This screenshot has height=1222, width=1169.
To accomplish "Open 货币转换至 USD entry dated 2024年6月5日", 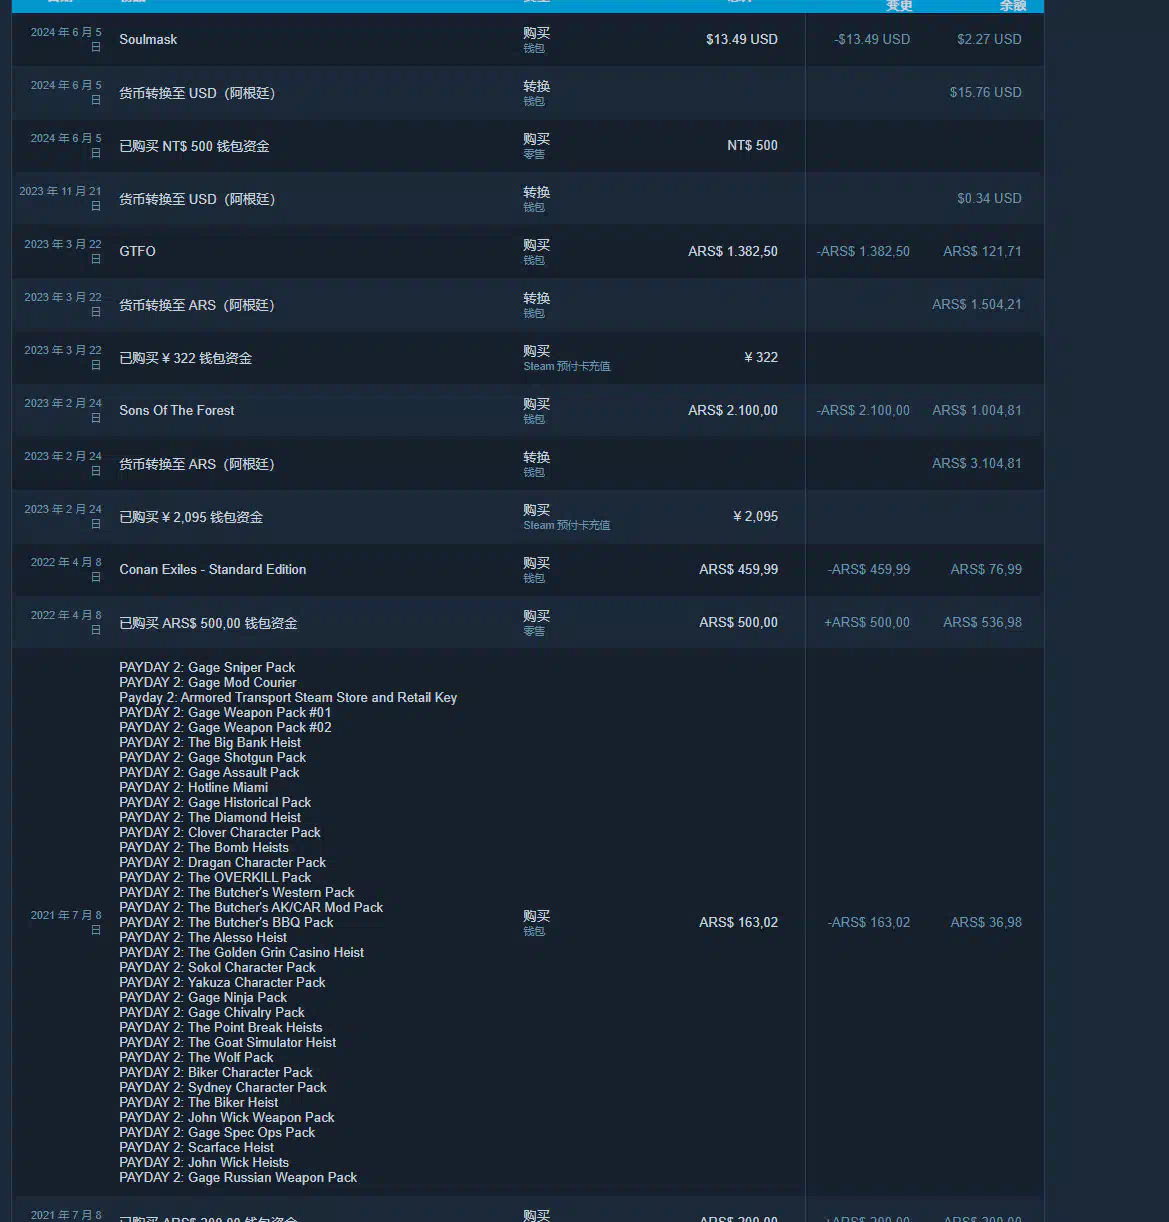I will [197, 93].
